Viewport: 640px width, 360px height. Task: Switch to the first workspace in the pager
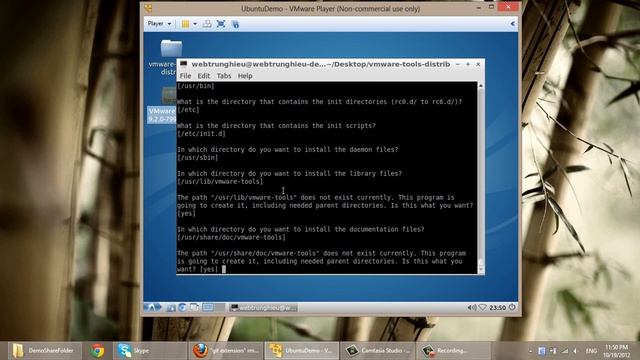(x=208, y=307)
